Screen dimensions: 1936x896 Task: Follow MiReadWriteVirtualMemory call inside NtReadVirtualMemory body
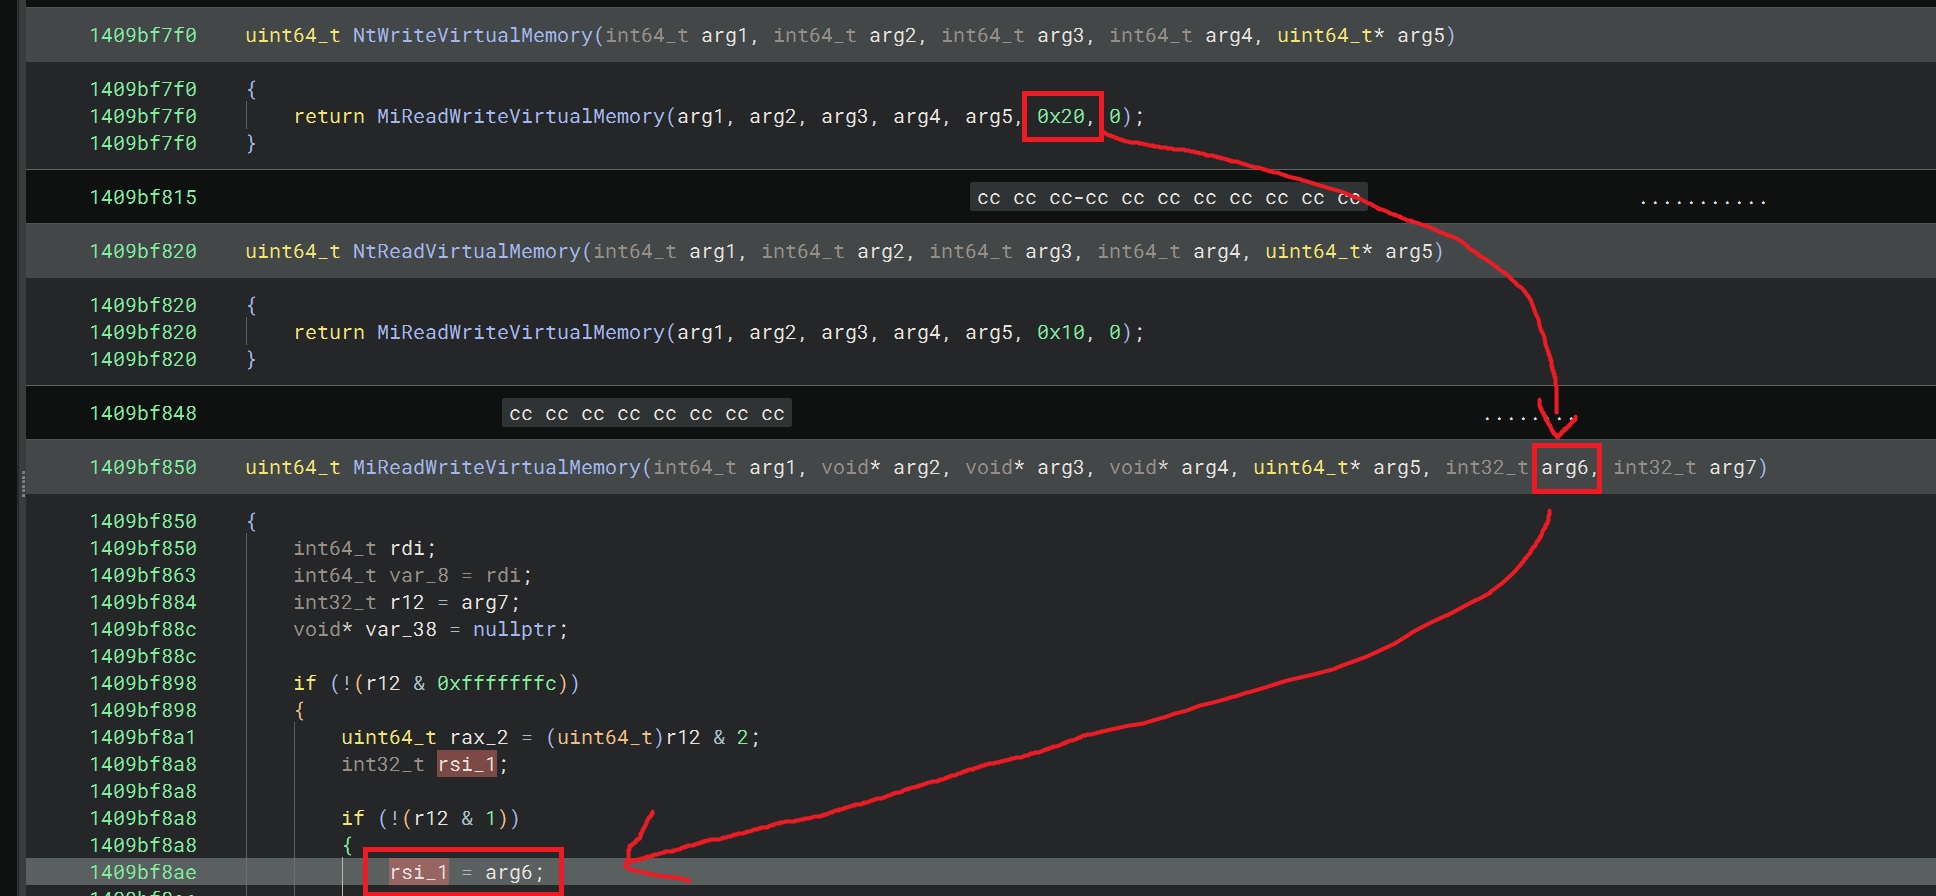pos(520,333)
